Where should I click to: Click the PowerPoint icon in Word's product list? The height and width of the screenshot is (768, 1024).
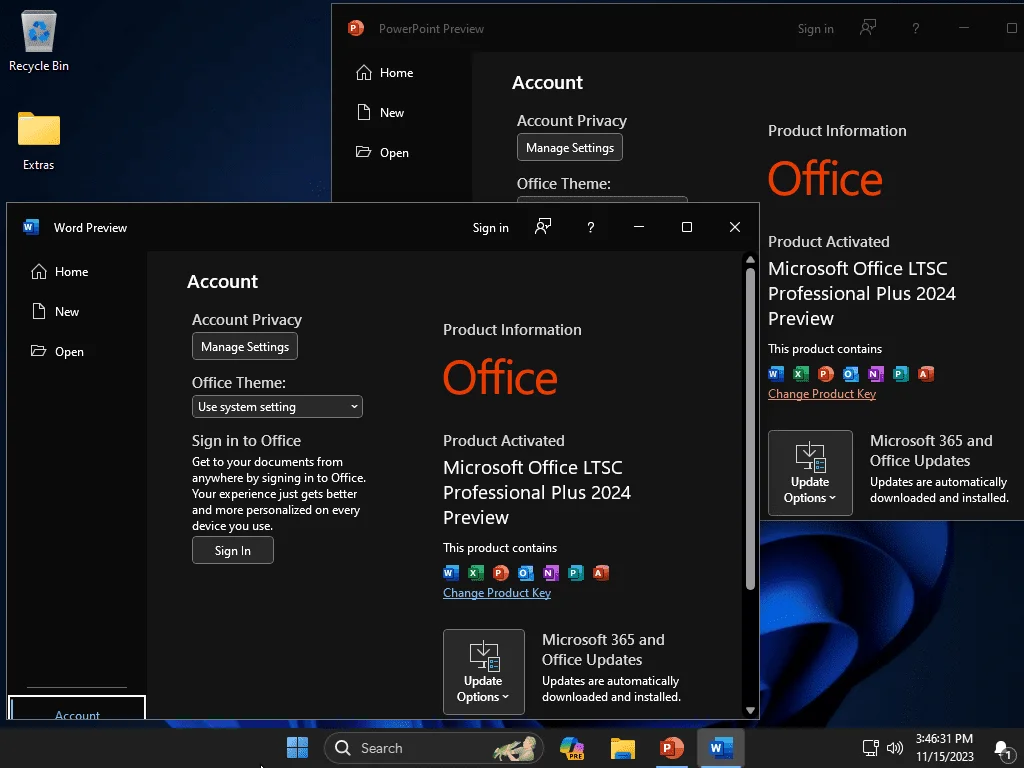tap(501, 573)
